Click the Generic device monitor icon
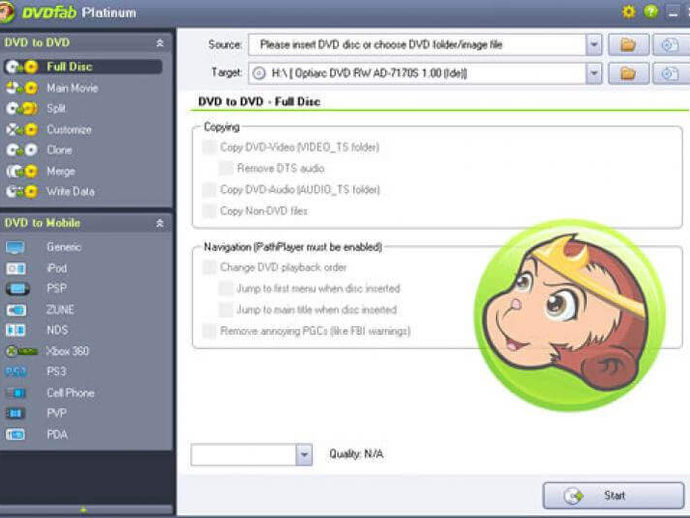This screenshot has height=518, width=690. tap(15, 247)
